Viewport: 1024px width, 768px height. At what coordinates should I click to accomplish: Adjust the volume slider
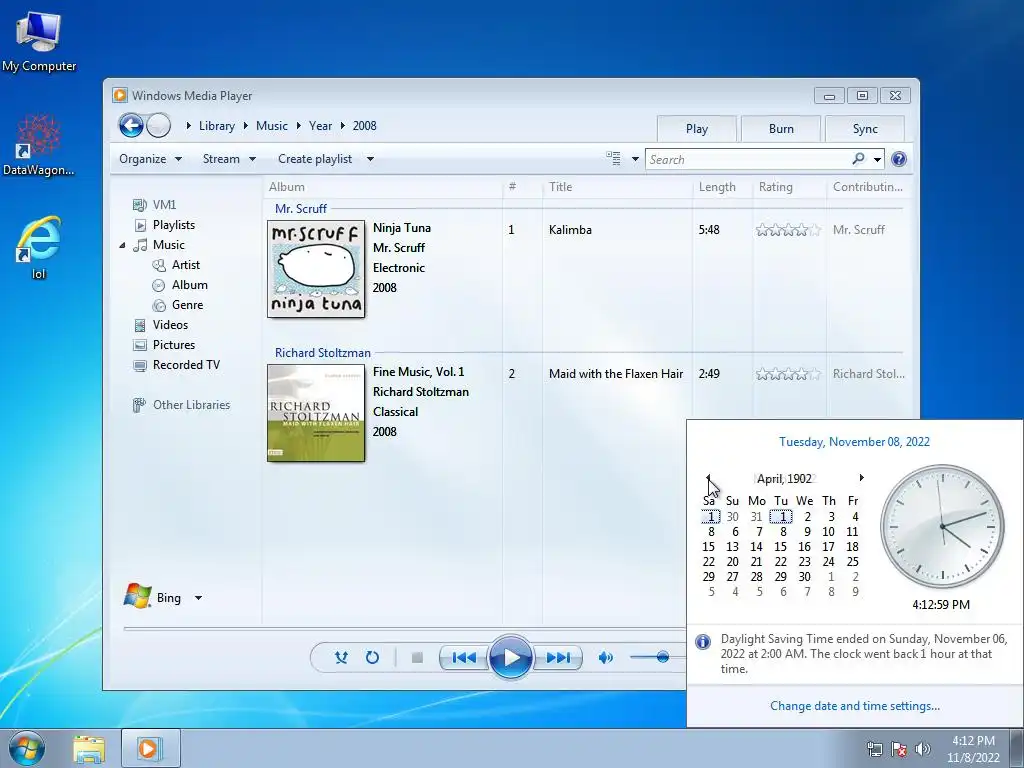[x=662, y=657]
